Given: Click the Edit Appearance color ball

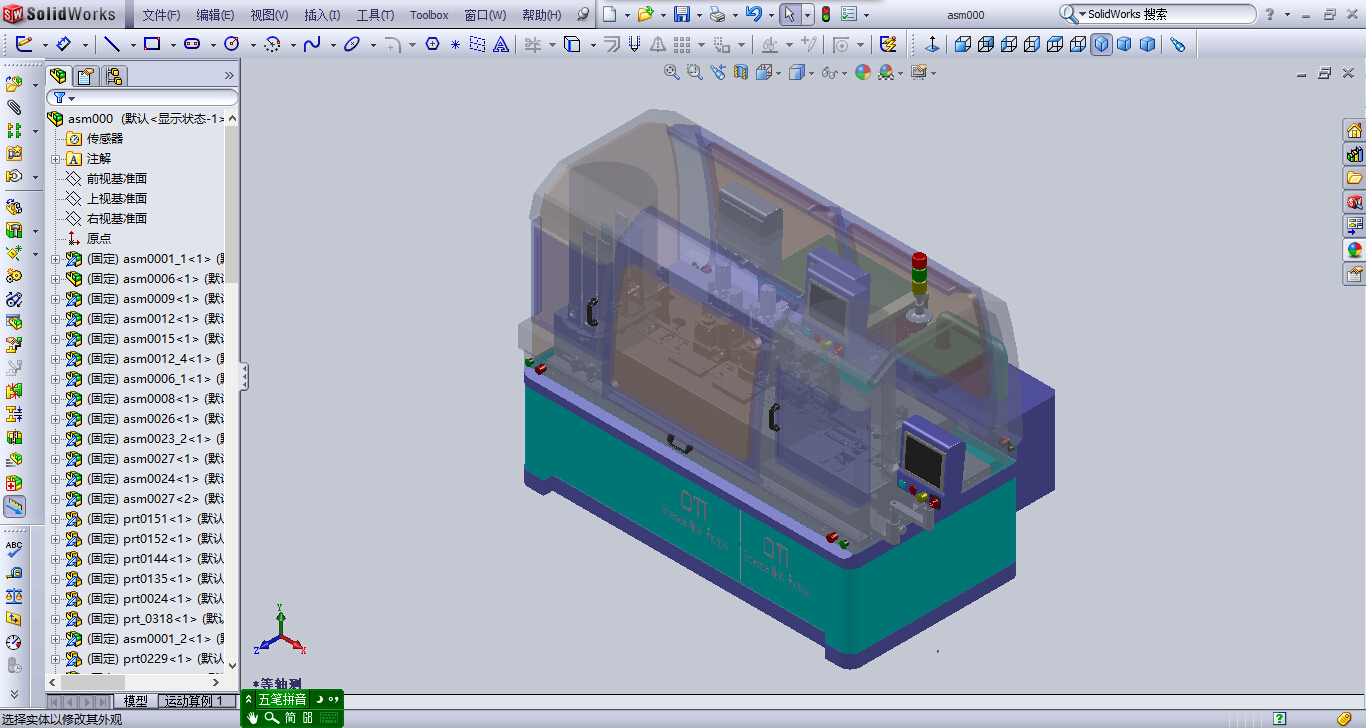Looking at the screenshot, I should click(x=863, y=72).
